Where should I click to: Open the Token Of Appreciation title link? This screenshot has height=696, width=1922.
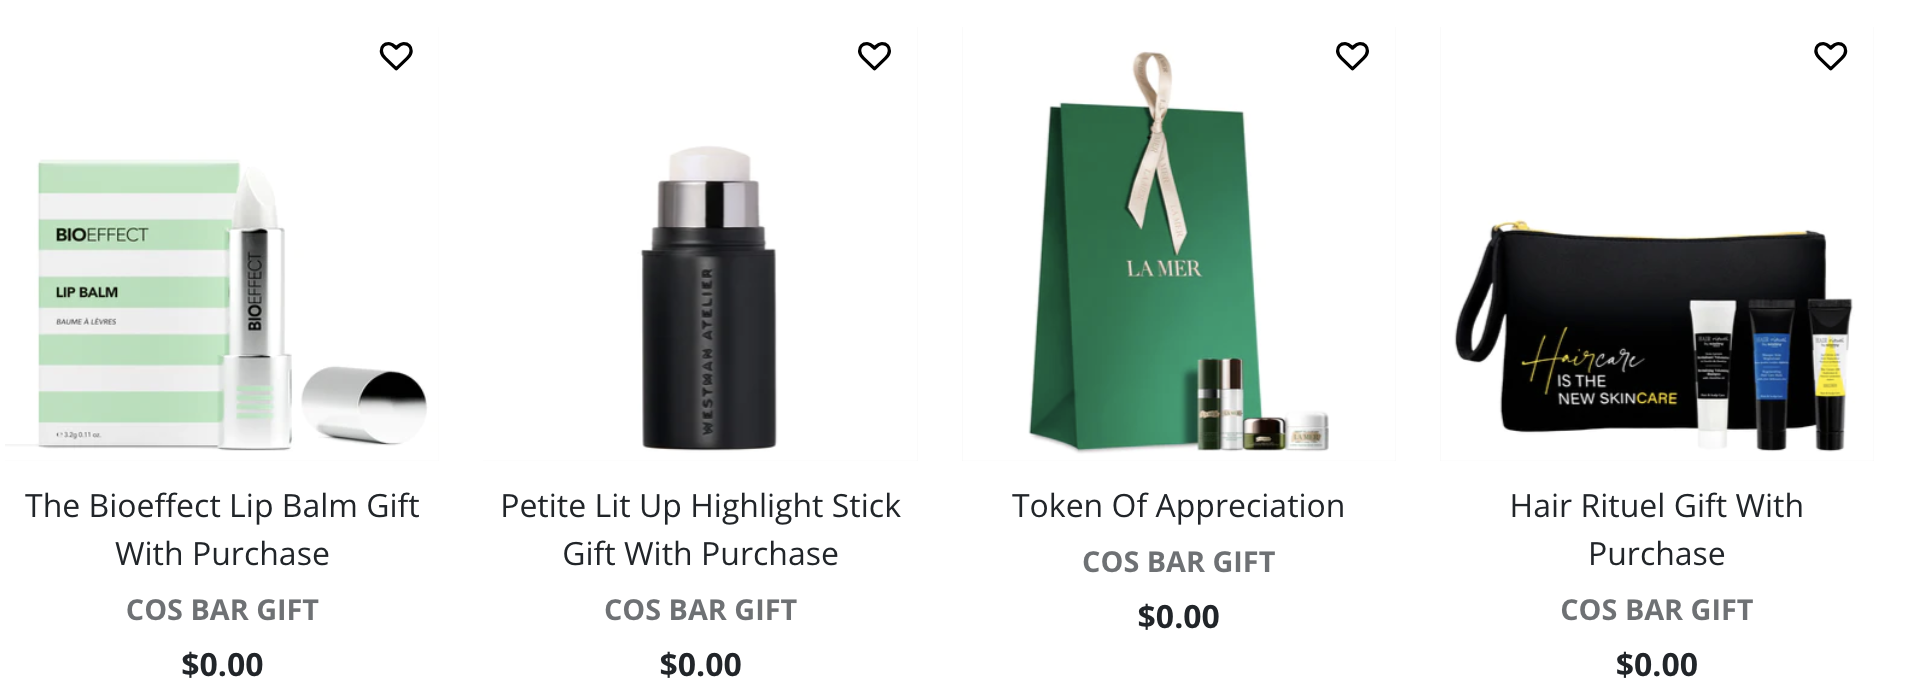pyautogui.click(x=1178, y=506)
